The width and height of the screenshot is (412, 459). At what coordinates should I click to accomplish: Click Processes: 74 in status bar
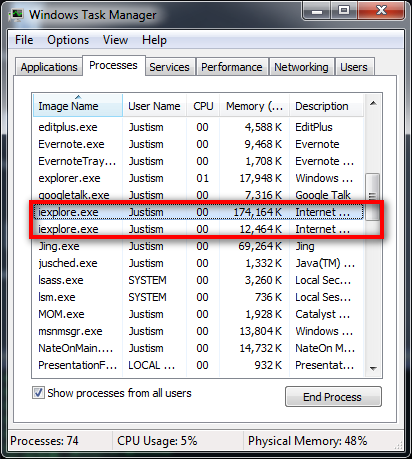pos(44,441)
